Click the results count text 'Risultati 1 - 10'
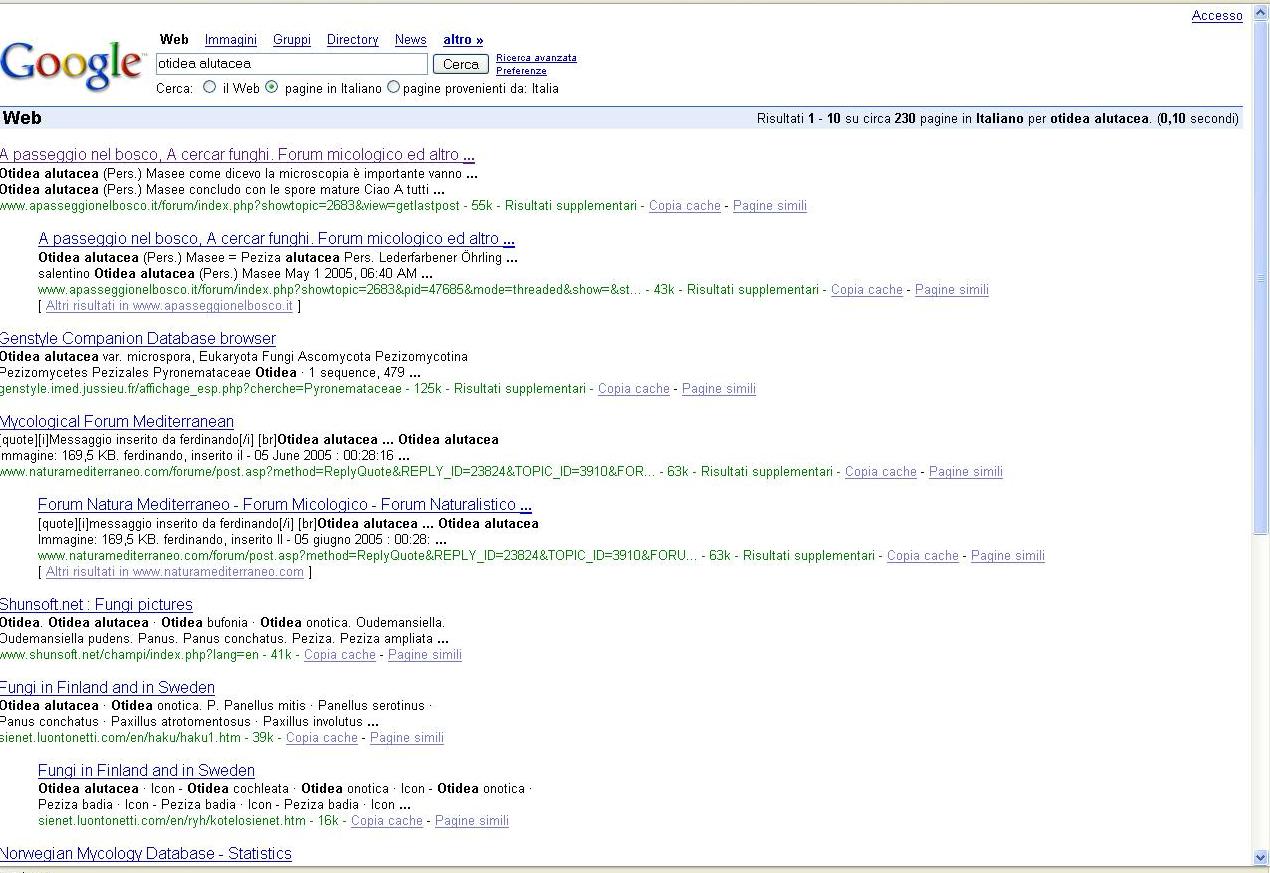The height and width of the screenshot is (873, 1270). pyautogui.click(x=798, y=119)
